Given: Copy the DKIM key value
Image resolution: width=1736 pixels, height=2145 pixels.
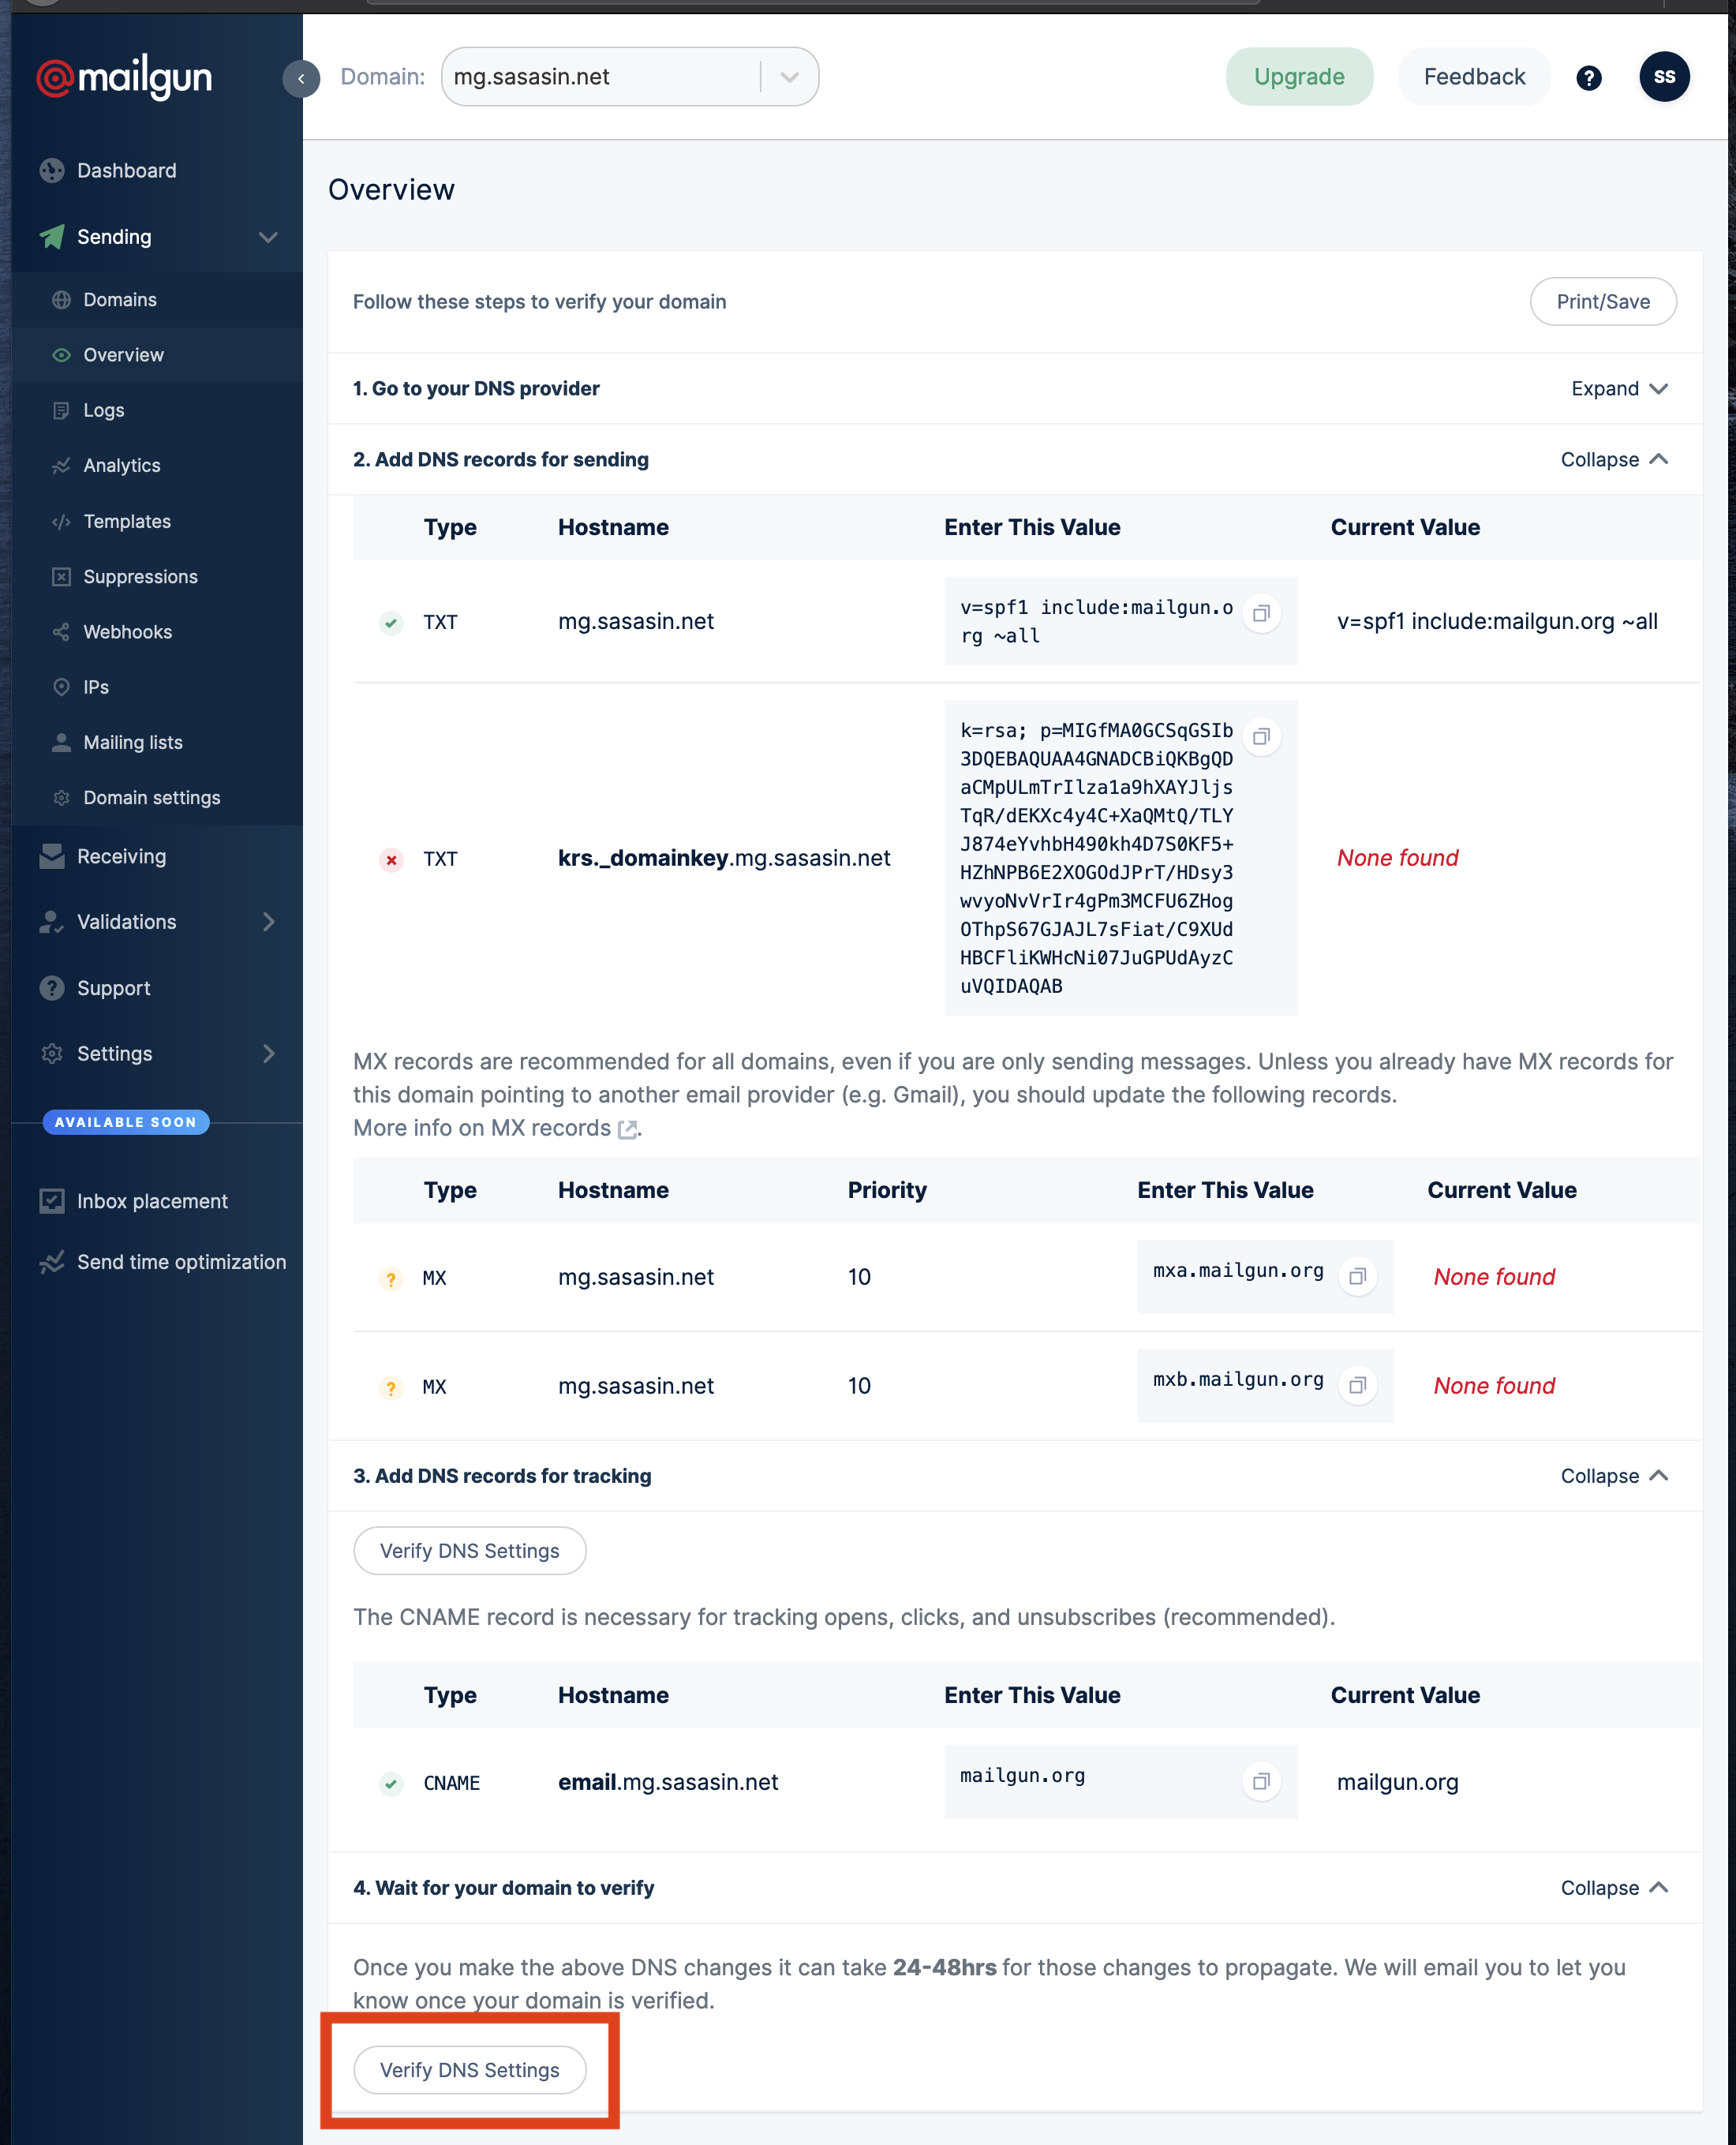Looking at the screenshot, I should [1261, 737].
